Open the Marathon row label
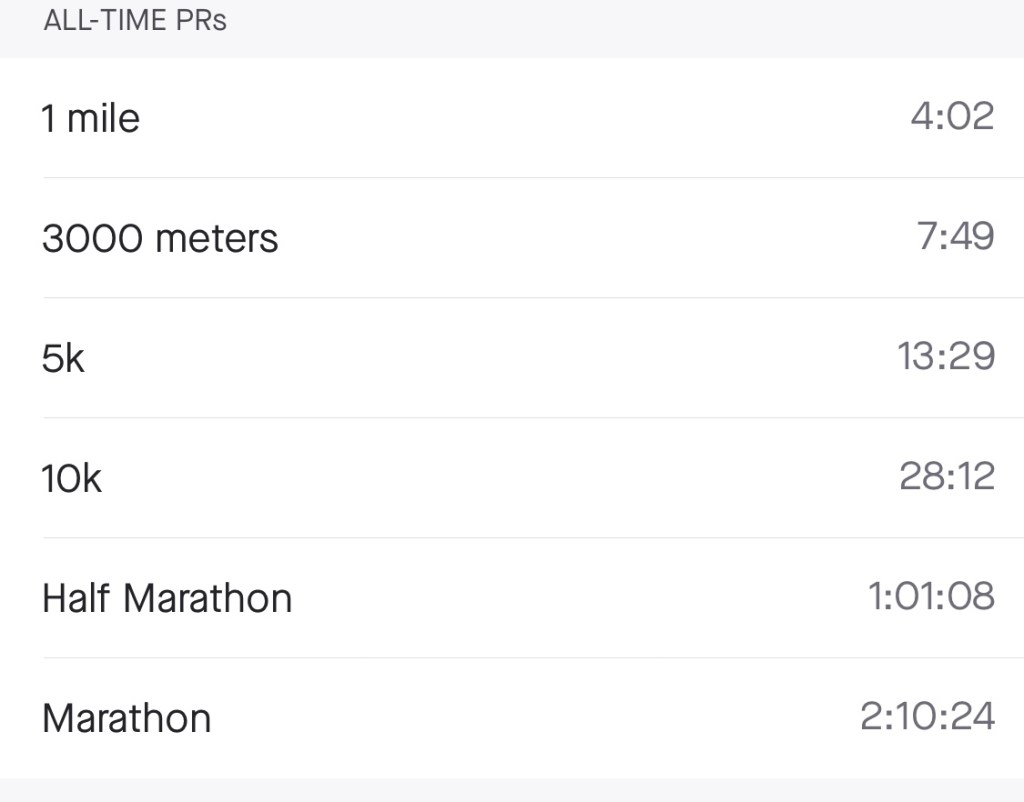Screen dimensions: 1024x802 (127, 718)
